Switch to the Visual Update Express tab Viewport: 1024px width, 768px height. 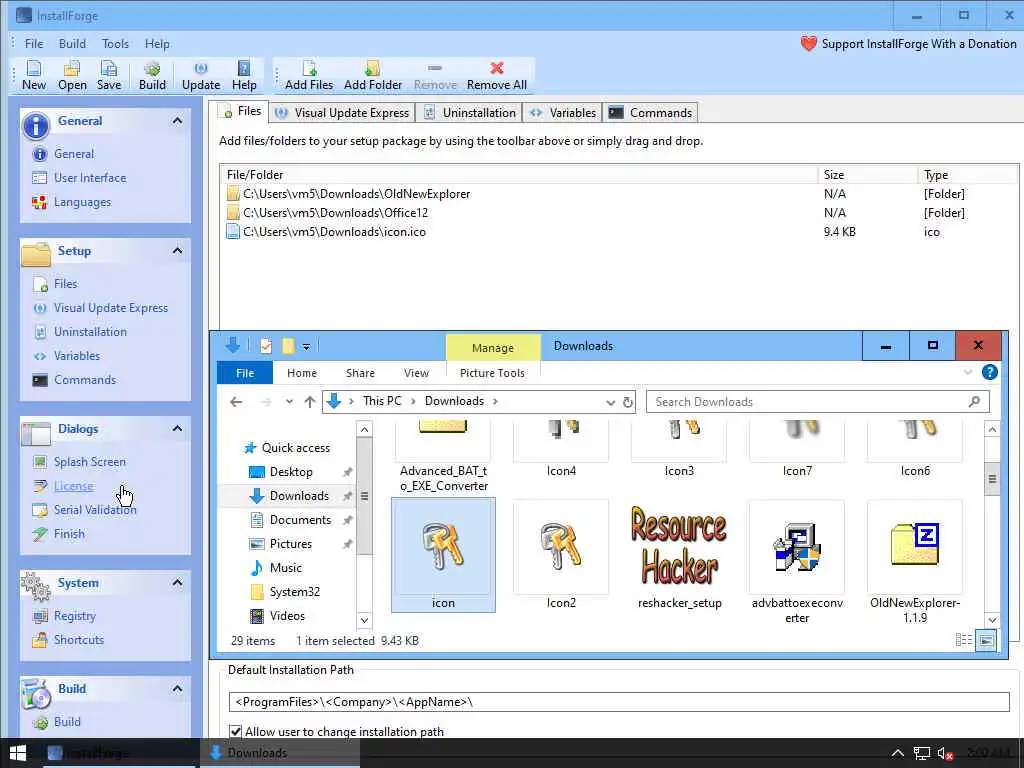click(344, 113)
